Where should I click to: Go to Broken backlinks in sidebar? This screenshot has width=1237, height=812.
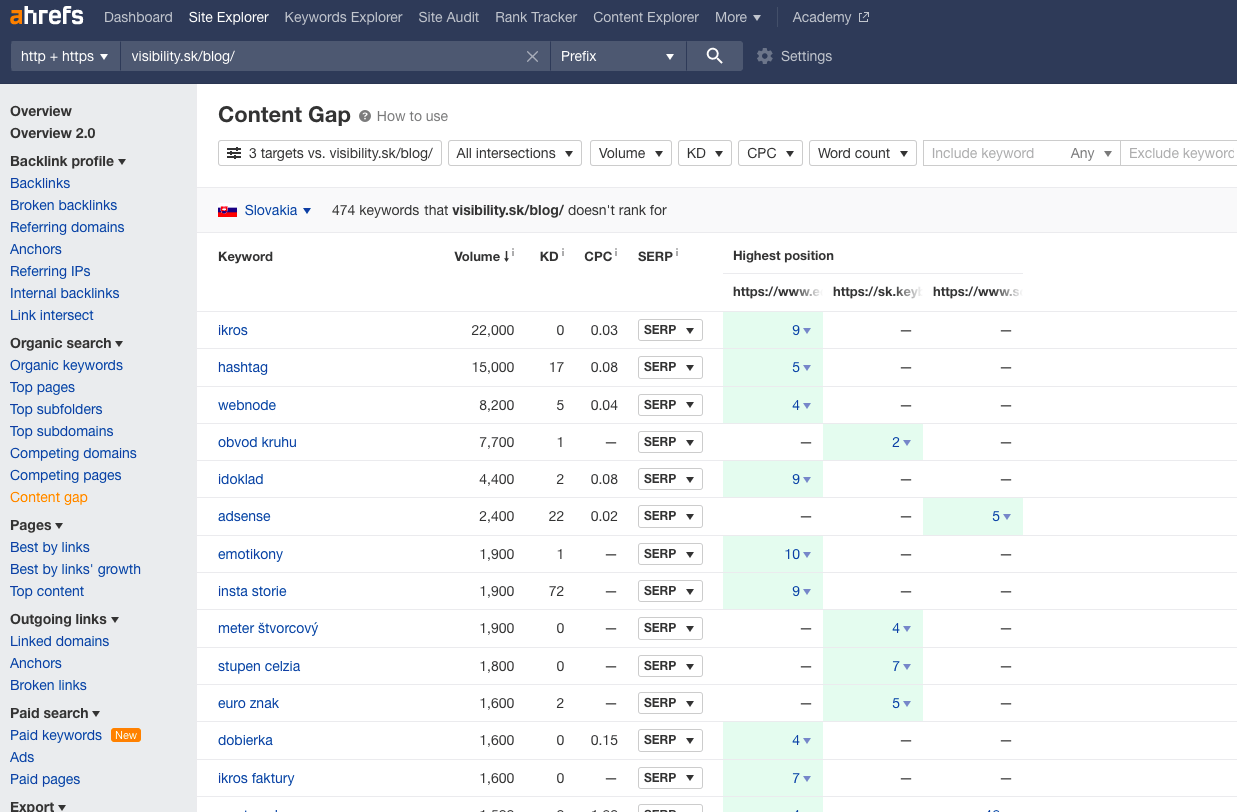[x=64, y=205]
